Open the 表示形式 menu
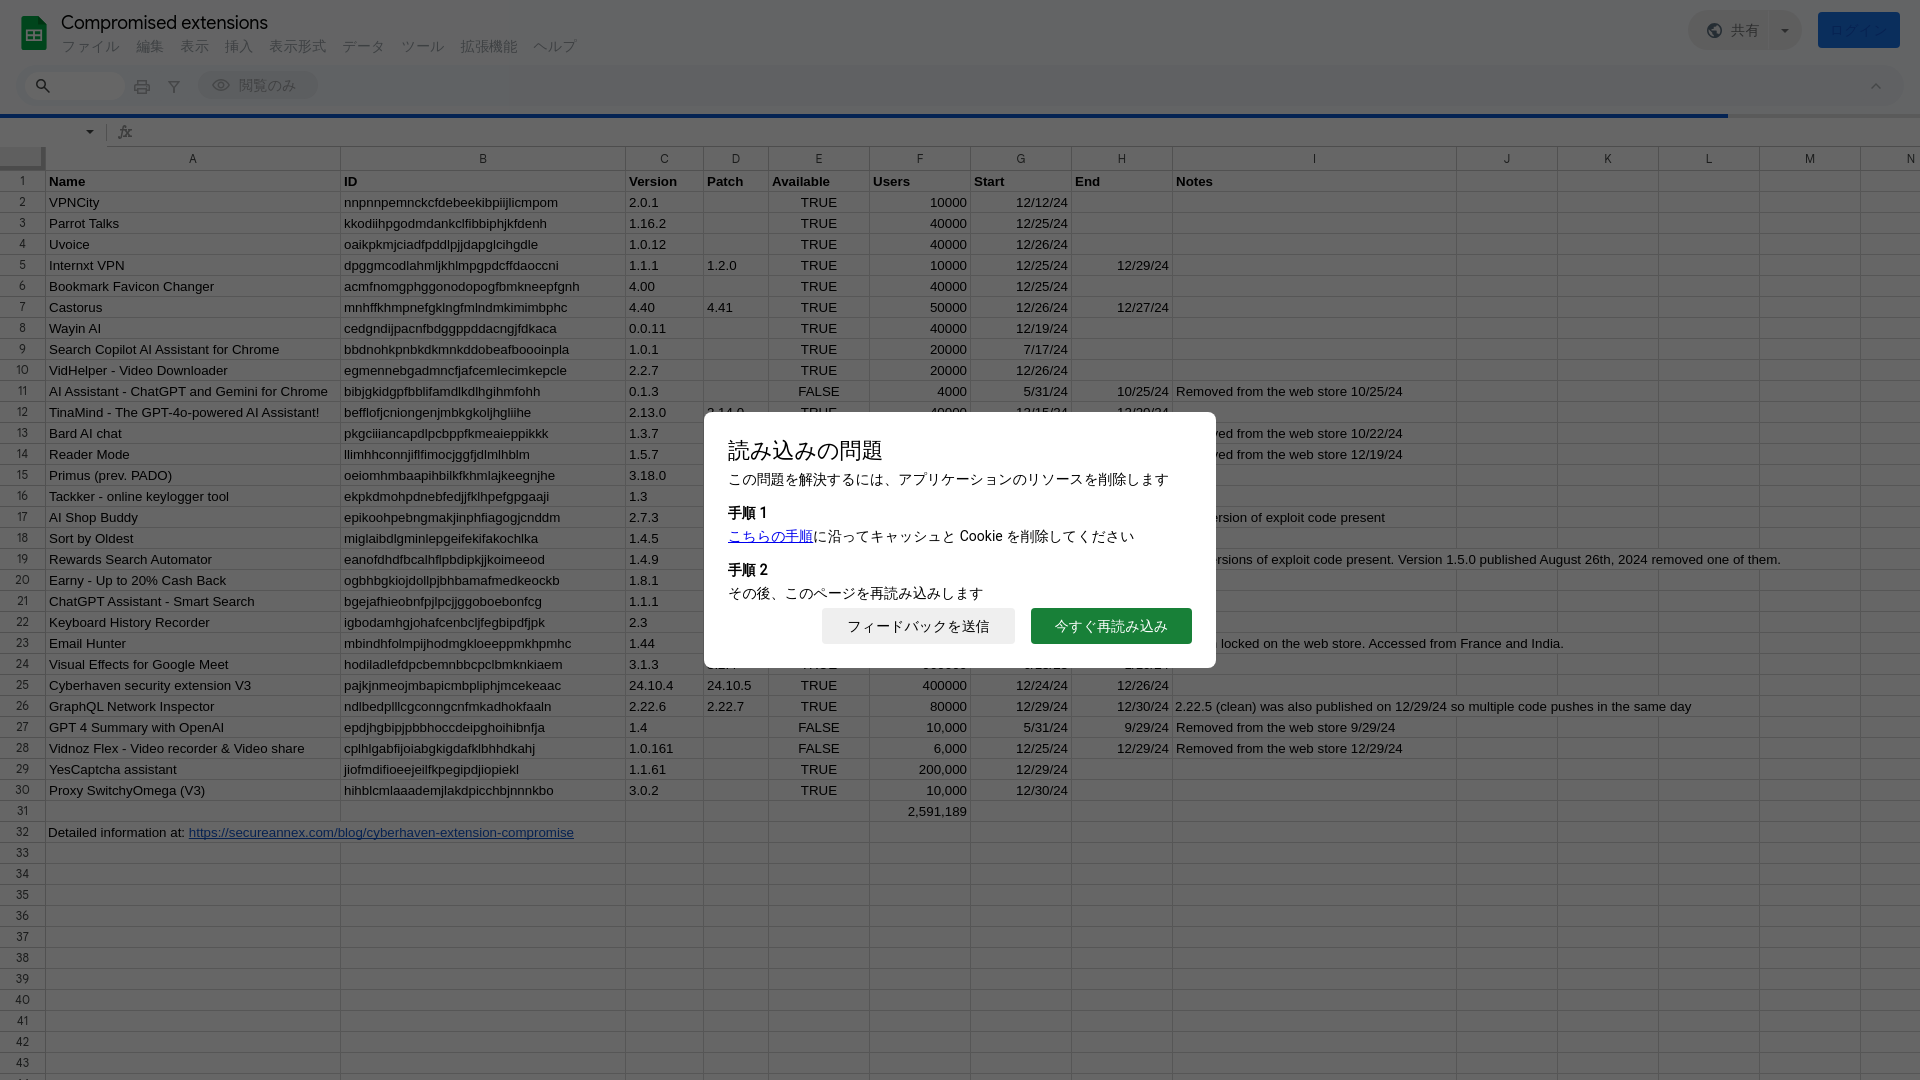 297,47
